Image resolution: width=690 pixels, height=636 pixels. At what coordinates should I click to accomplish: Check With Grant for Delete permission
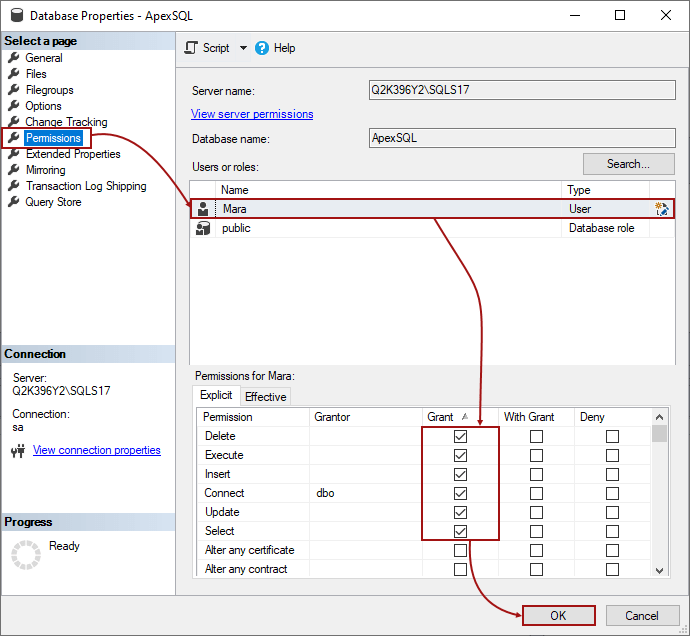[536, 436]
